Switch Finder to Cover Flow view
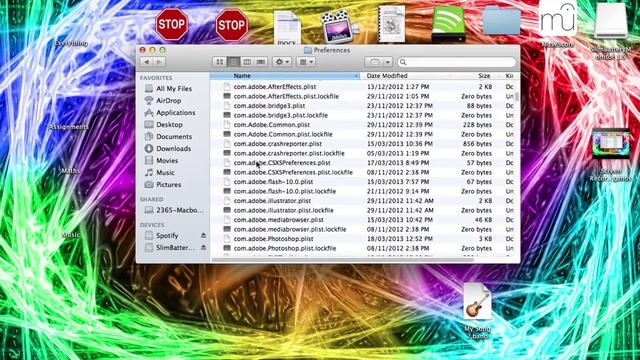Screen dimensions: 640x360 pyautogui.click(x=260, y=62)
